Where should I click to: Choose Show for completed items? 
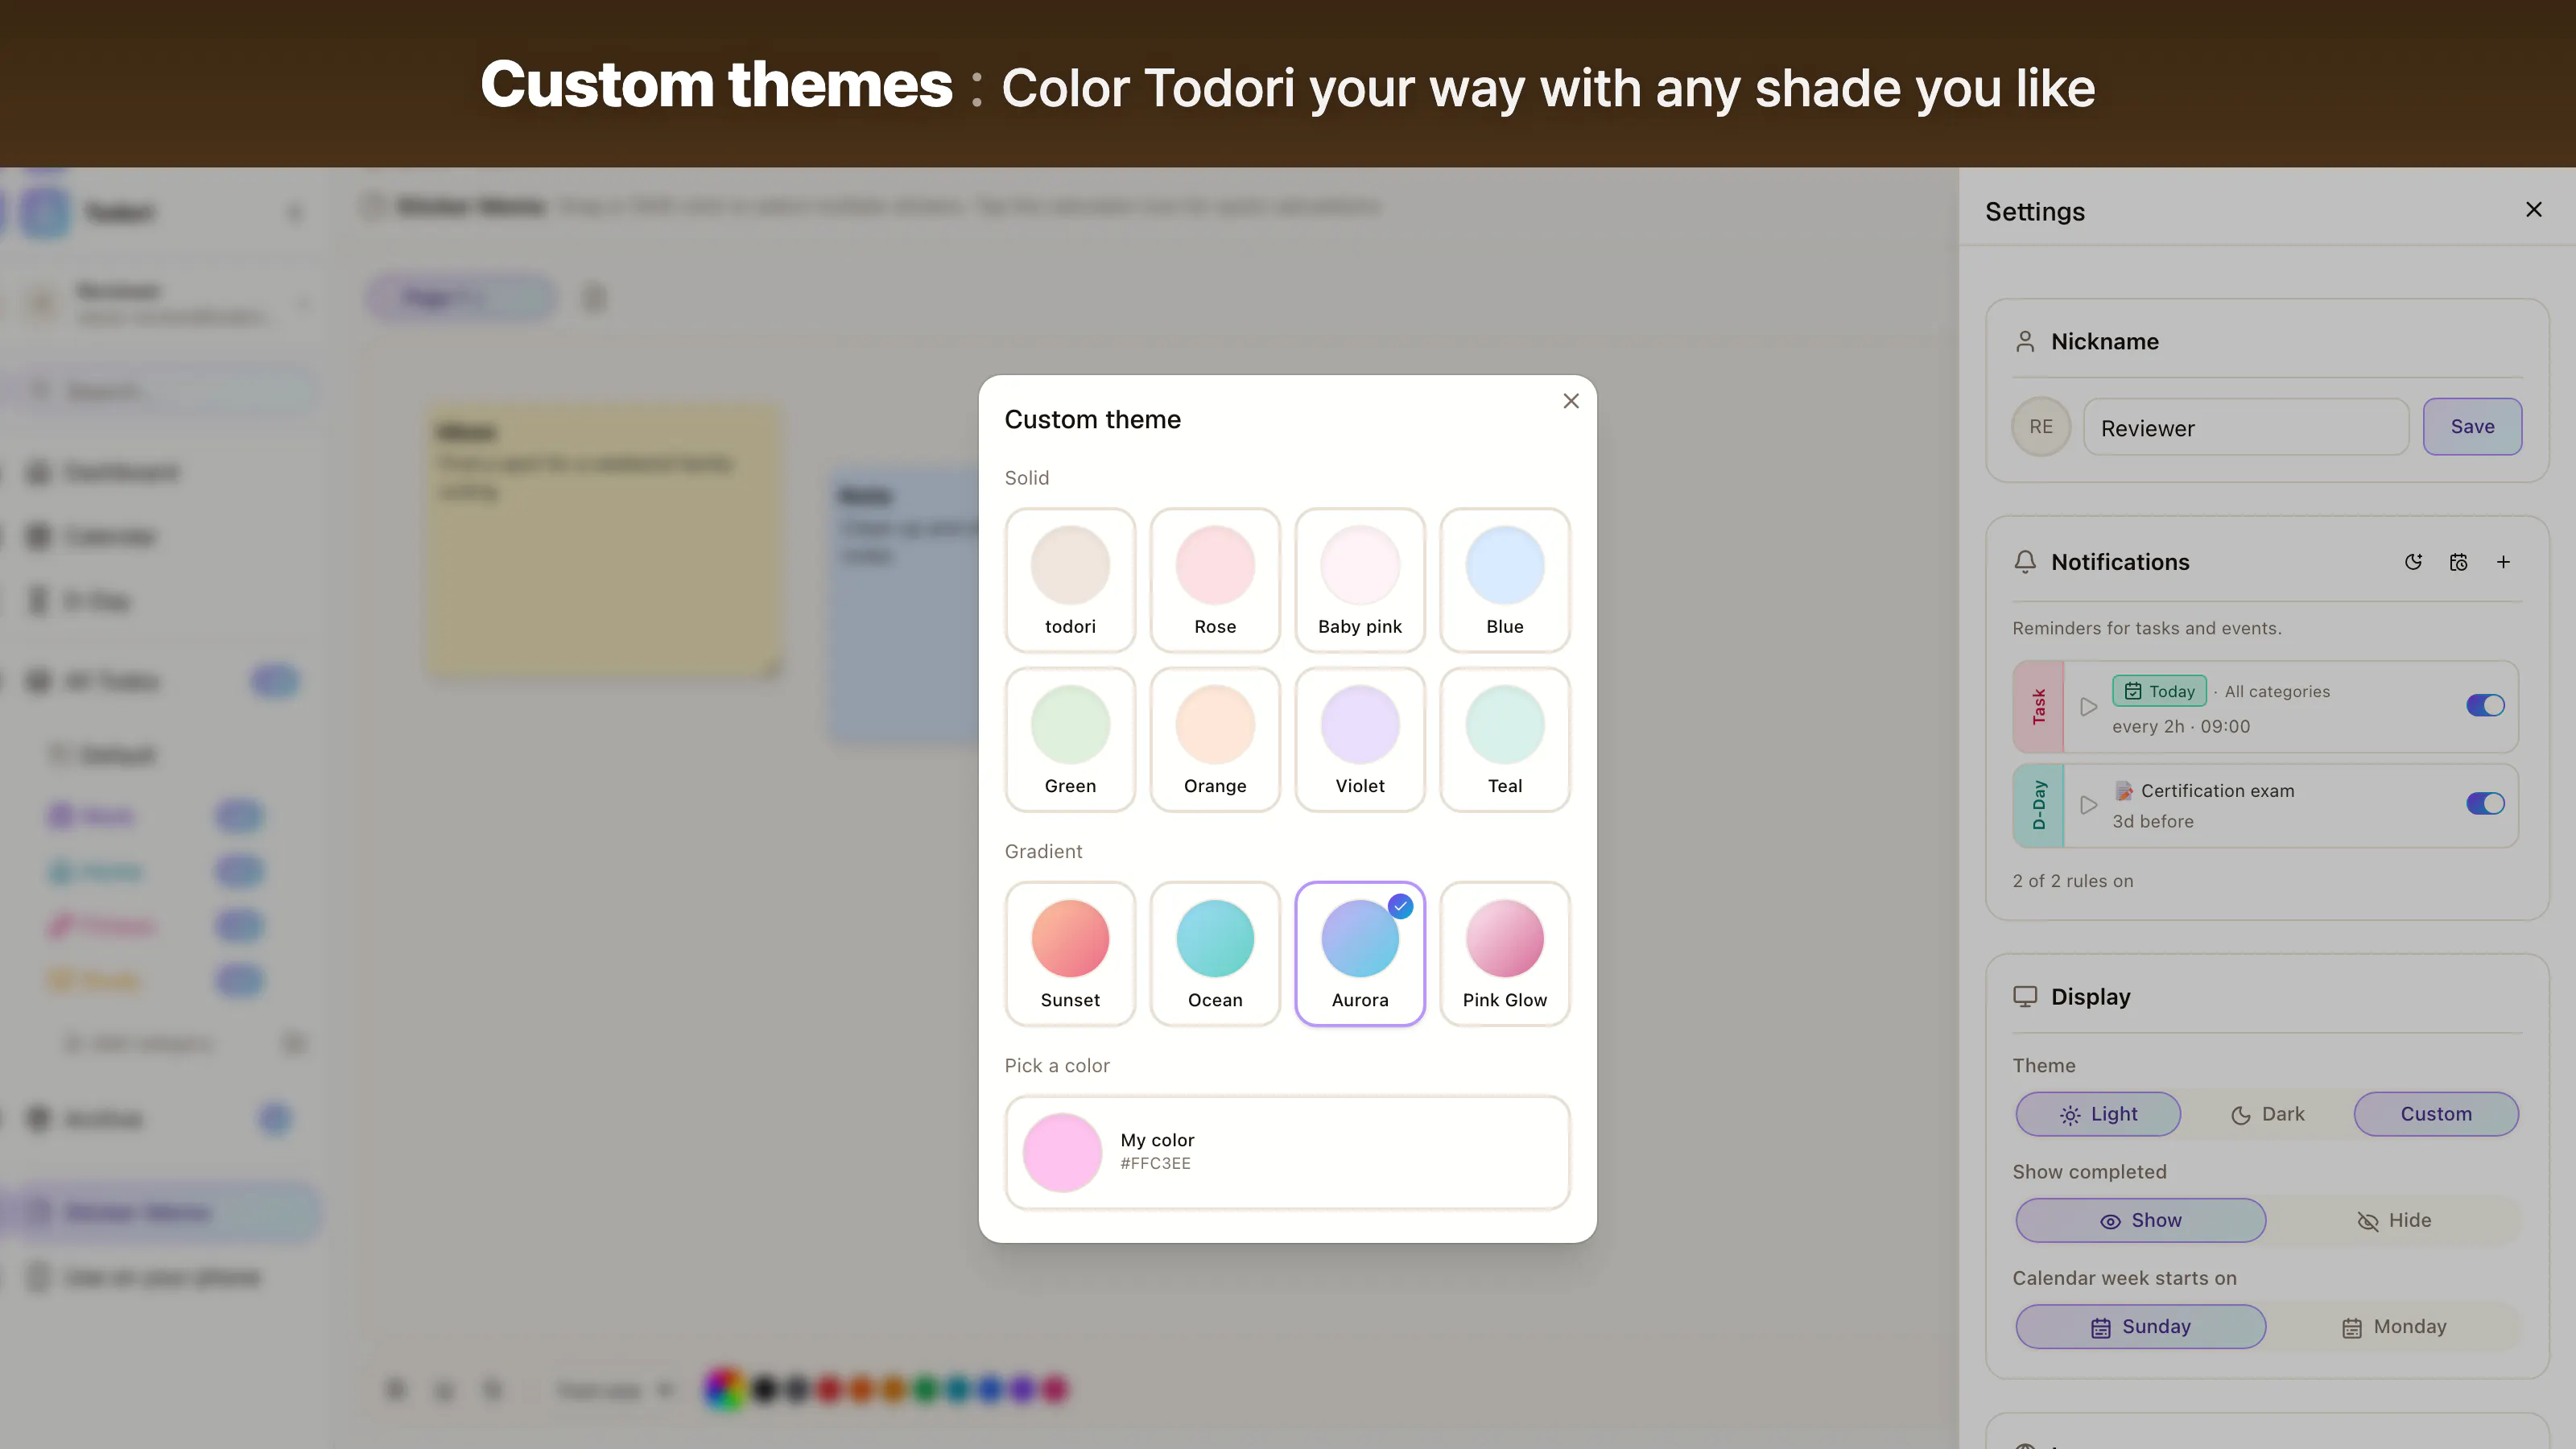point(2141,1221)
